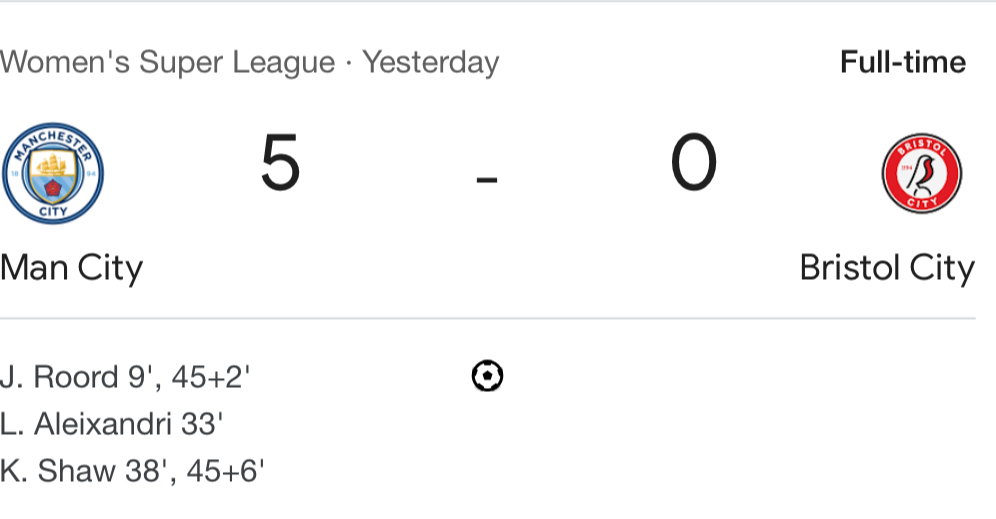Click the Manchester City club crest

click(53, 173)
